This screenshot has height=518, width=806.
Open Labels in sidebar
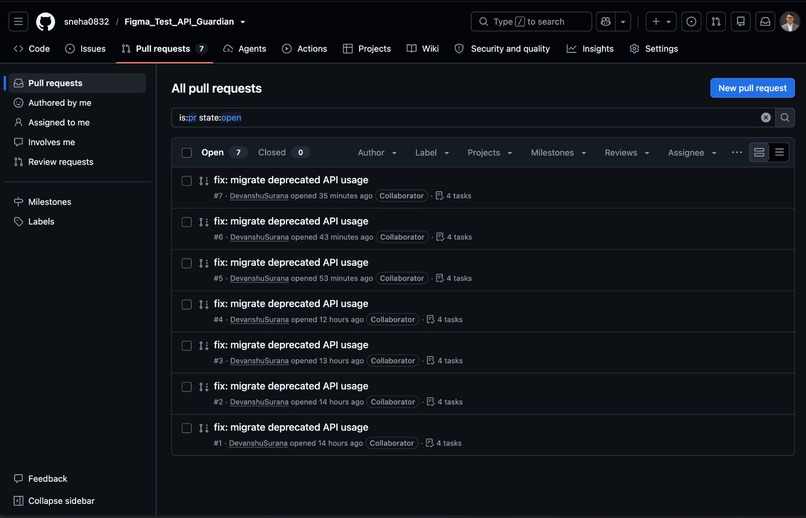coord(77,221)
